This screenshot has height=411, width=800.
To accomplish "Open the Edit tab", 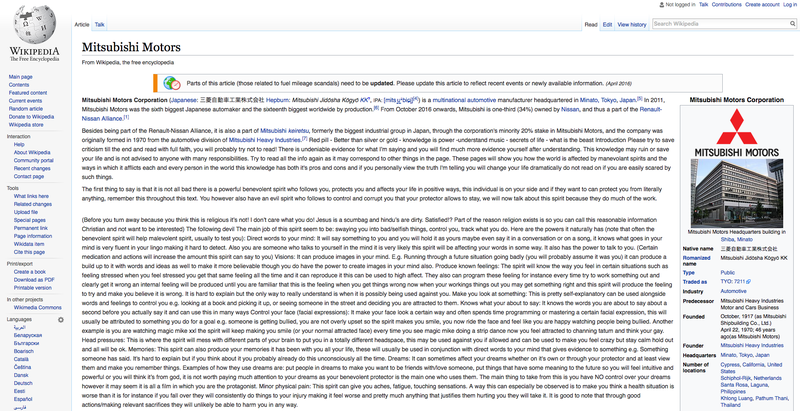I will click(x=607, y=24).
